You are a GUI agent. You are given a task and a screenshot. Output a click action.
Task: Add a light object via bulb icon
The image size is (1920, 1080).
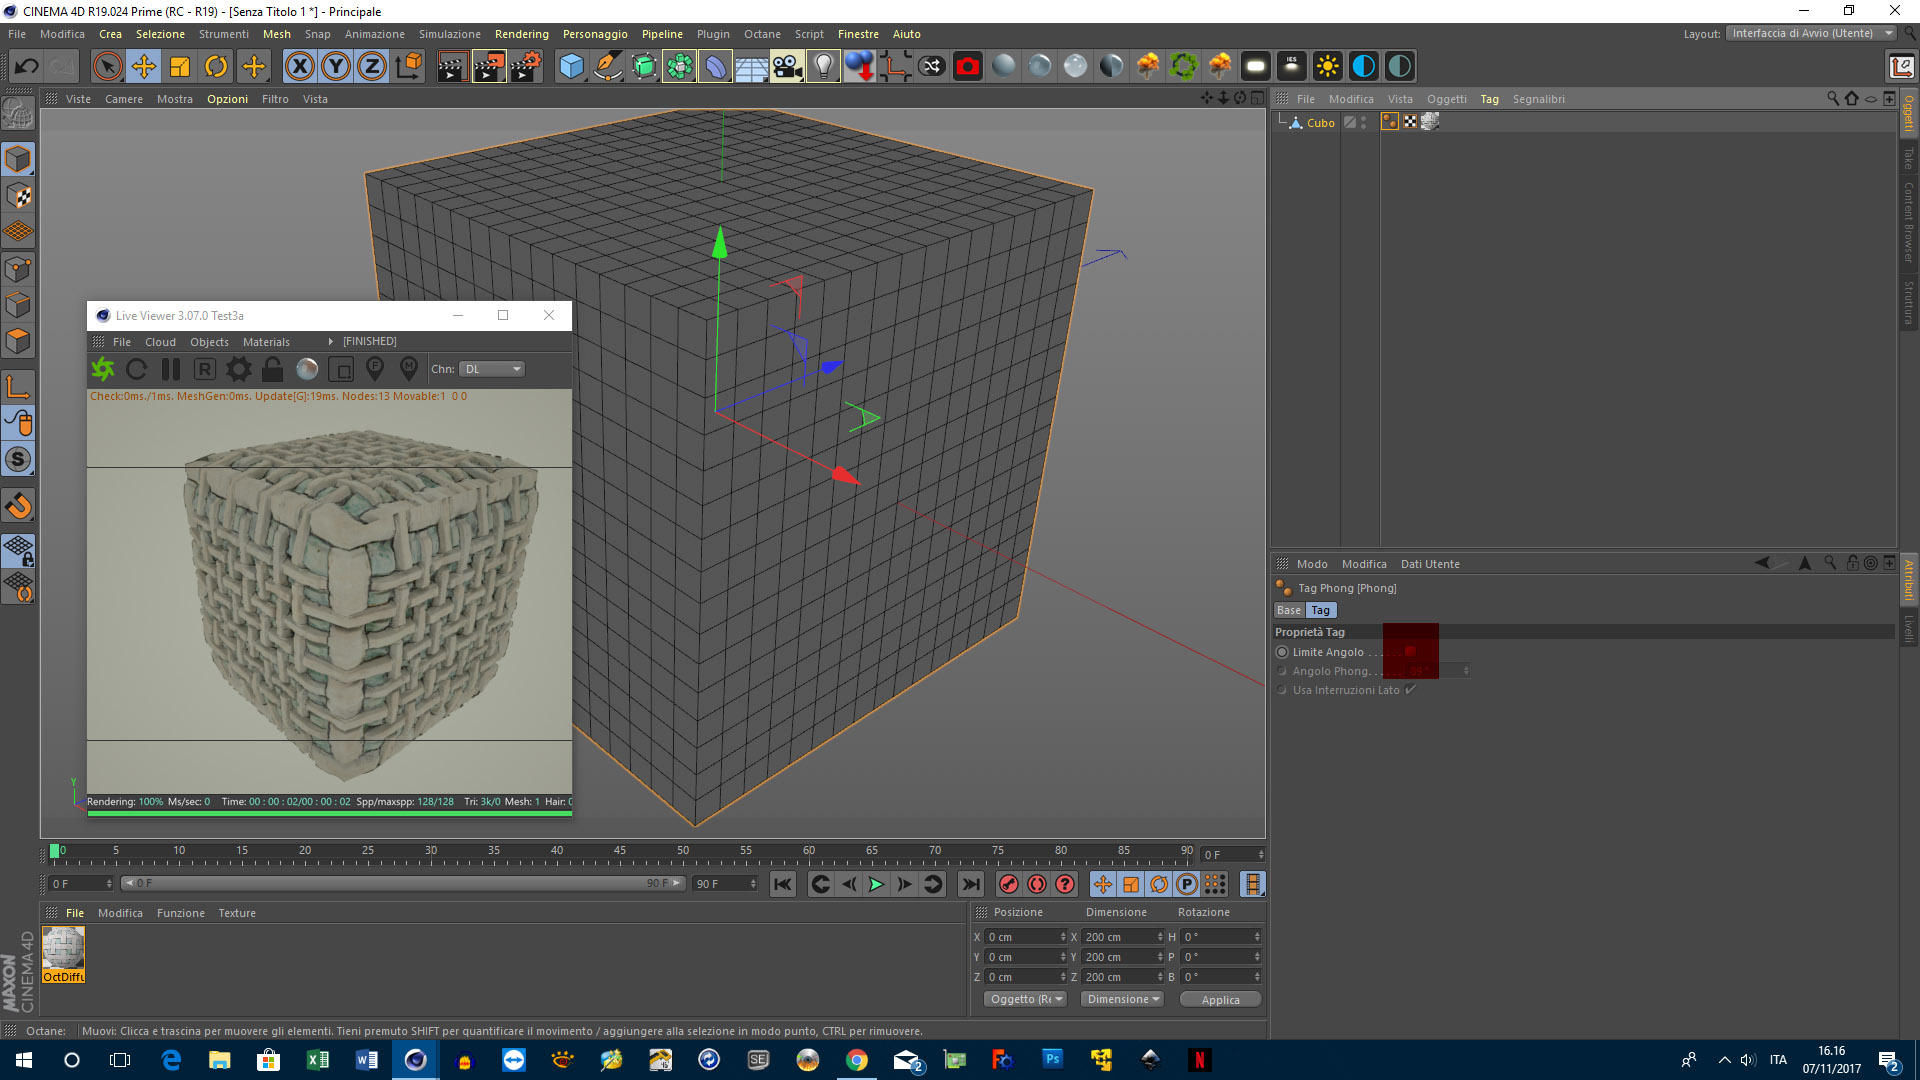click(x=823, y=67)
